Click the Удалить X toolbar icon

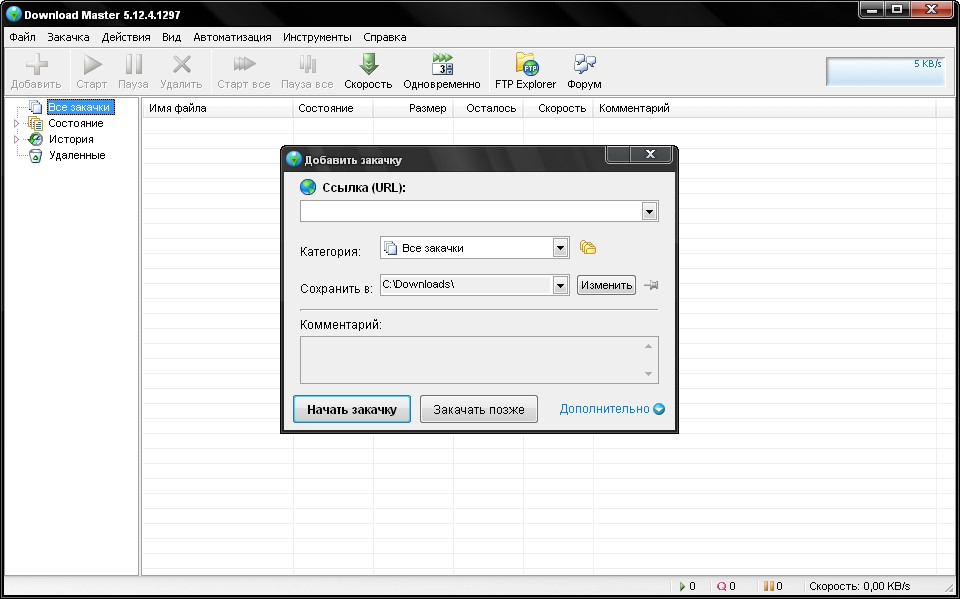(x=182, y=64)
